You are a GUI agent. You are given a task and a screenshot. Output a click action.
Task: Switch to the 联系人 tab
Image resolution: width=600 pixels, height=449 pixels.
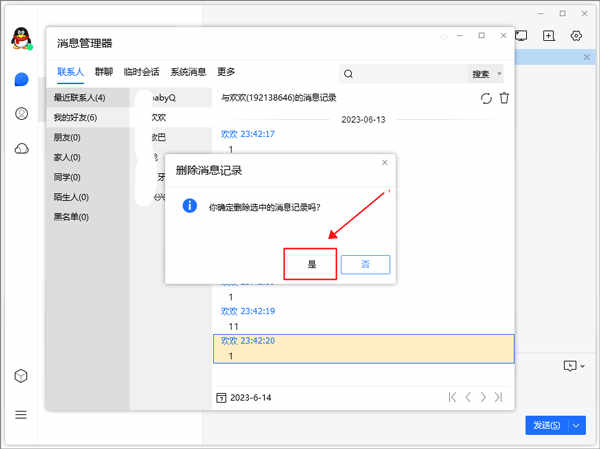(70, 72)
